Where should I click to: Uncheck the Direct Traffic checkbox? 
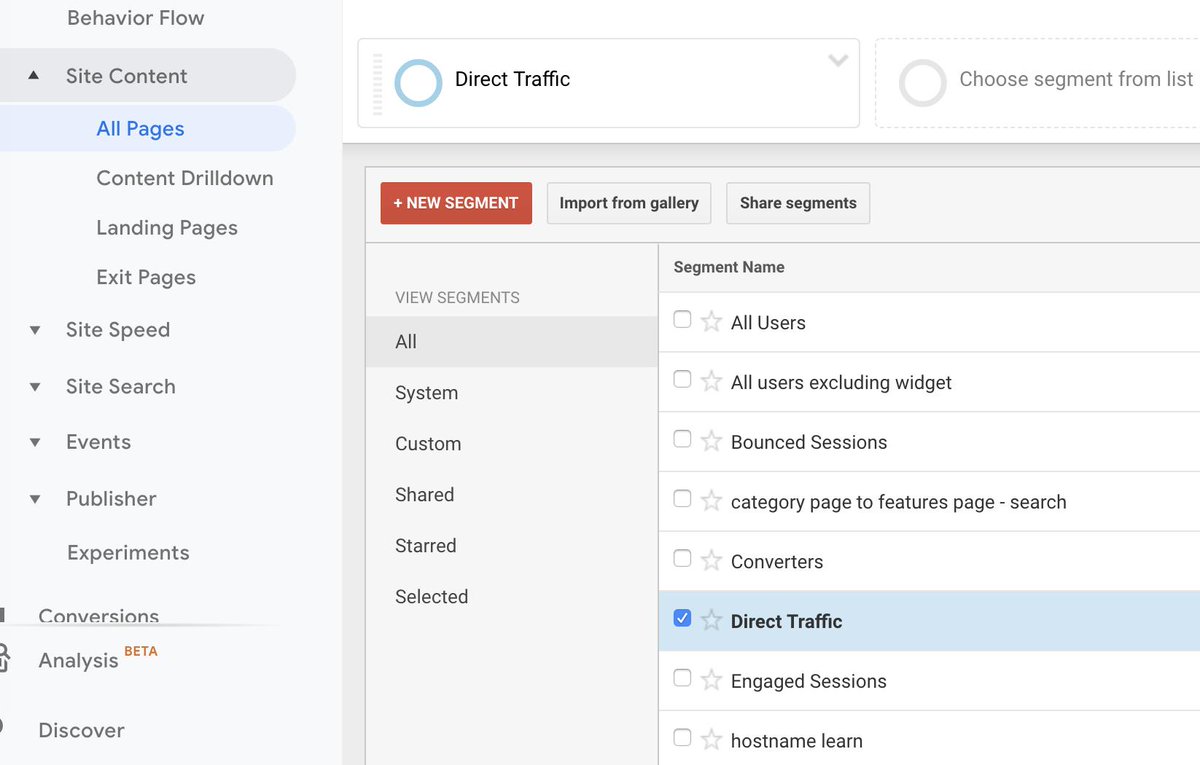coord(682,618)
